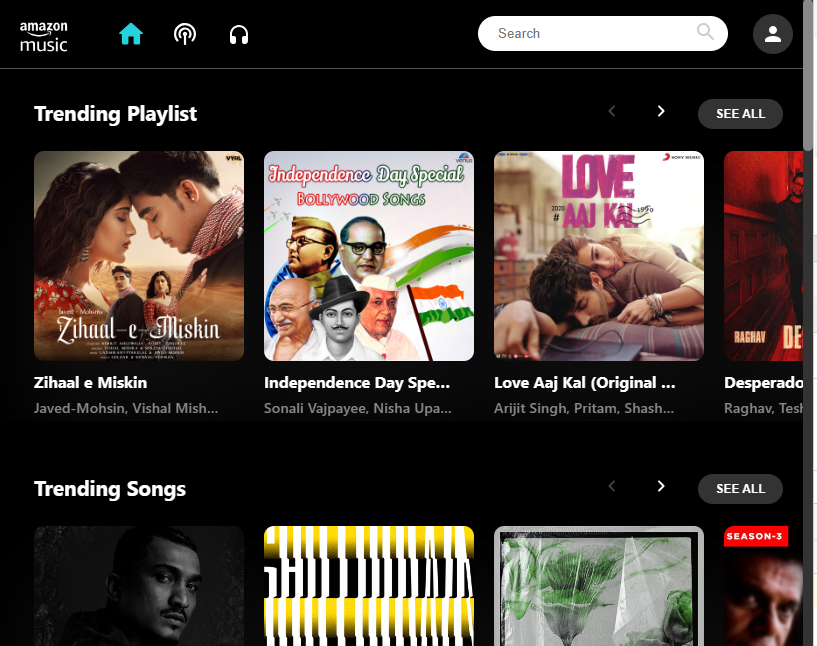Click in the Search input field

click(x=602, y=33)
